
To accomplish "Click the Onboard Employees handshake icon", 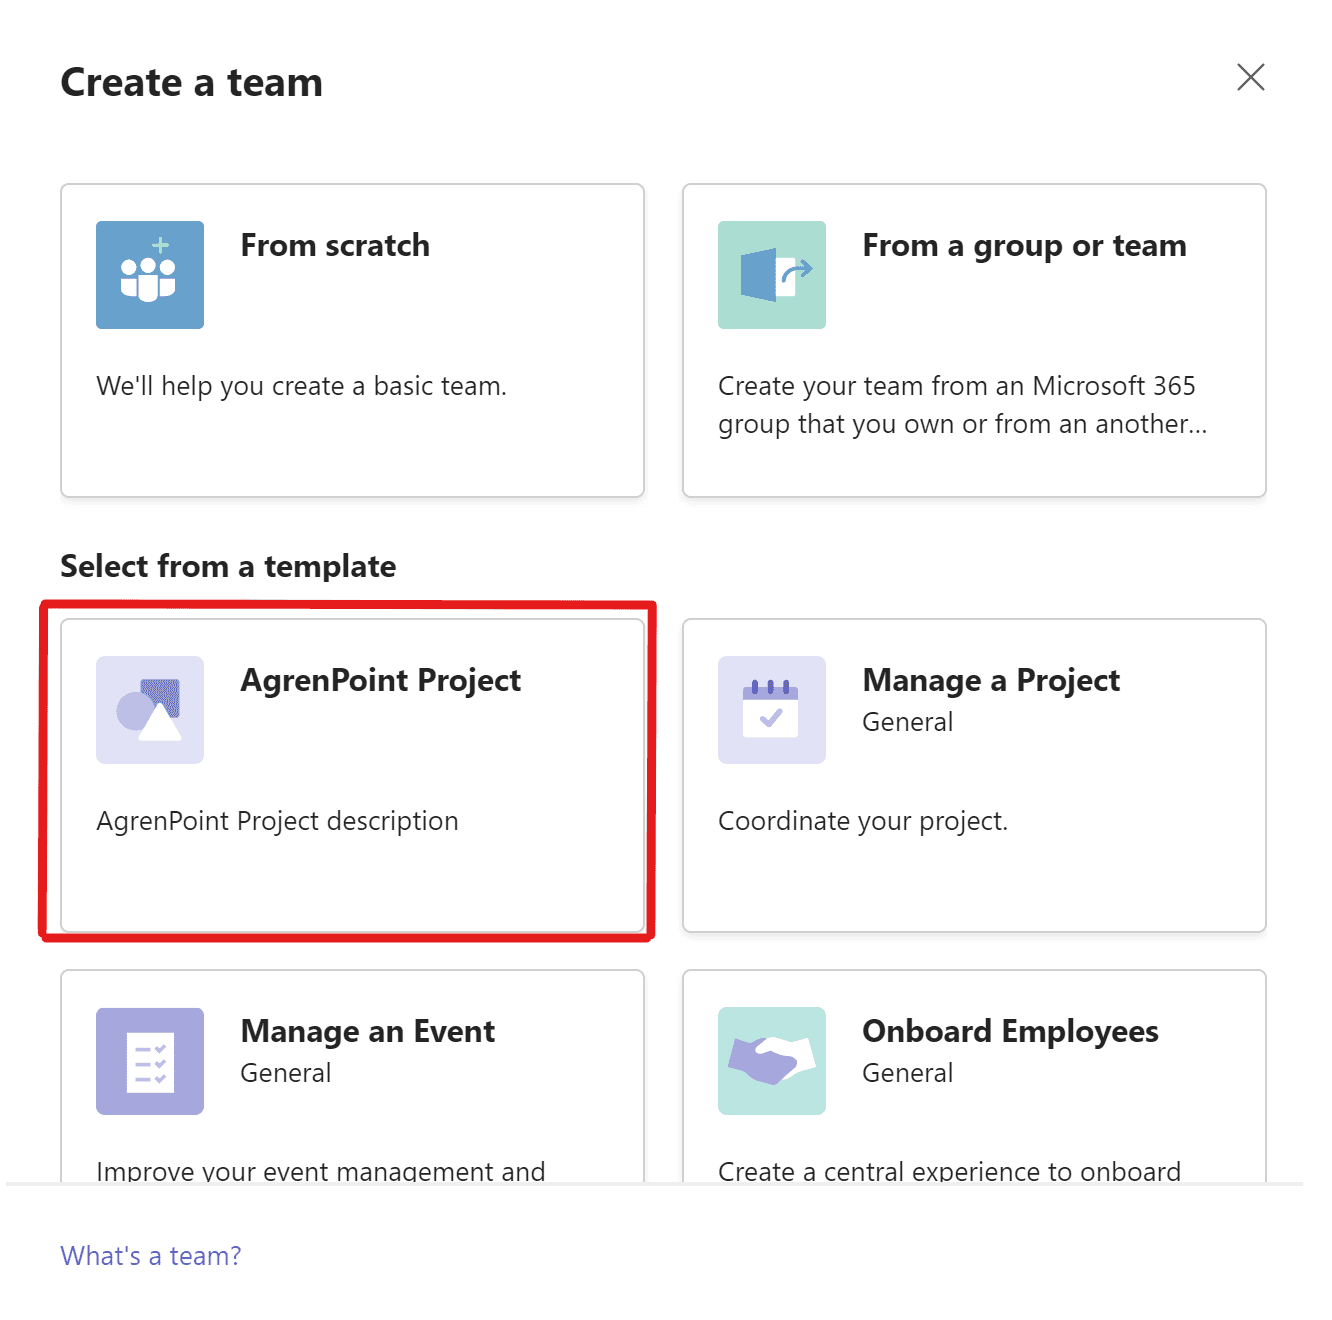I will point(771,1061).
